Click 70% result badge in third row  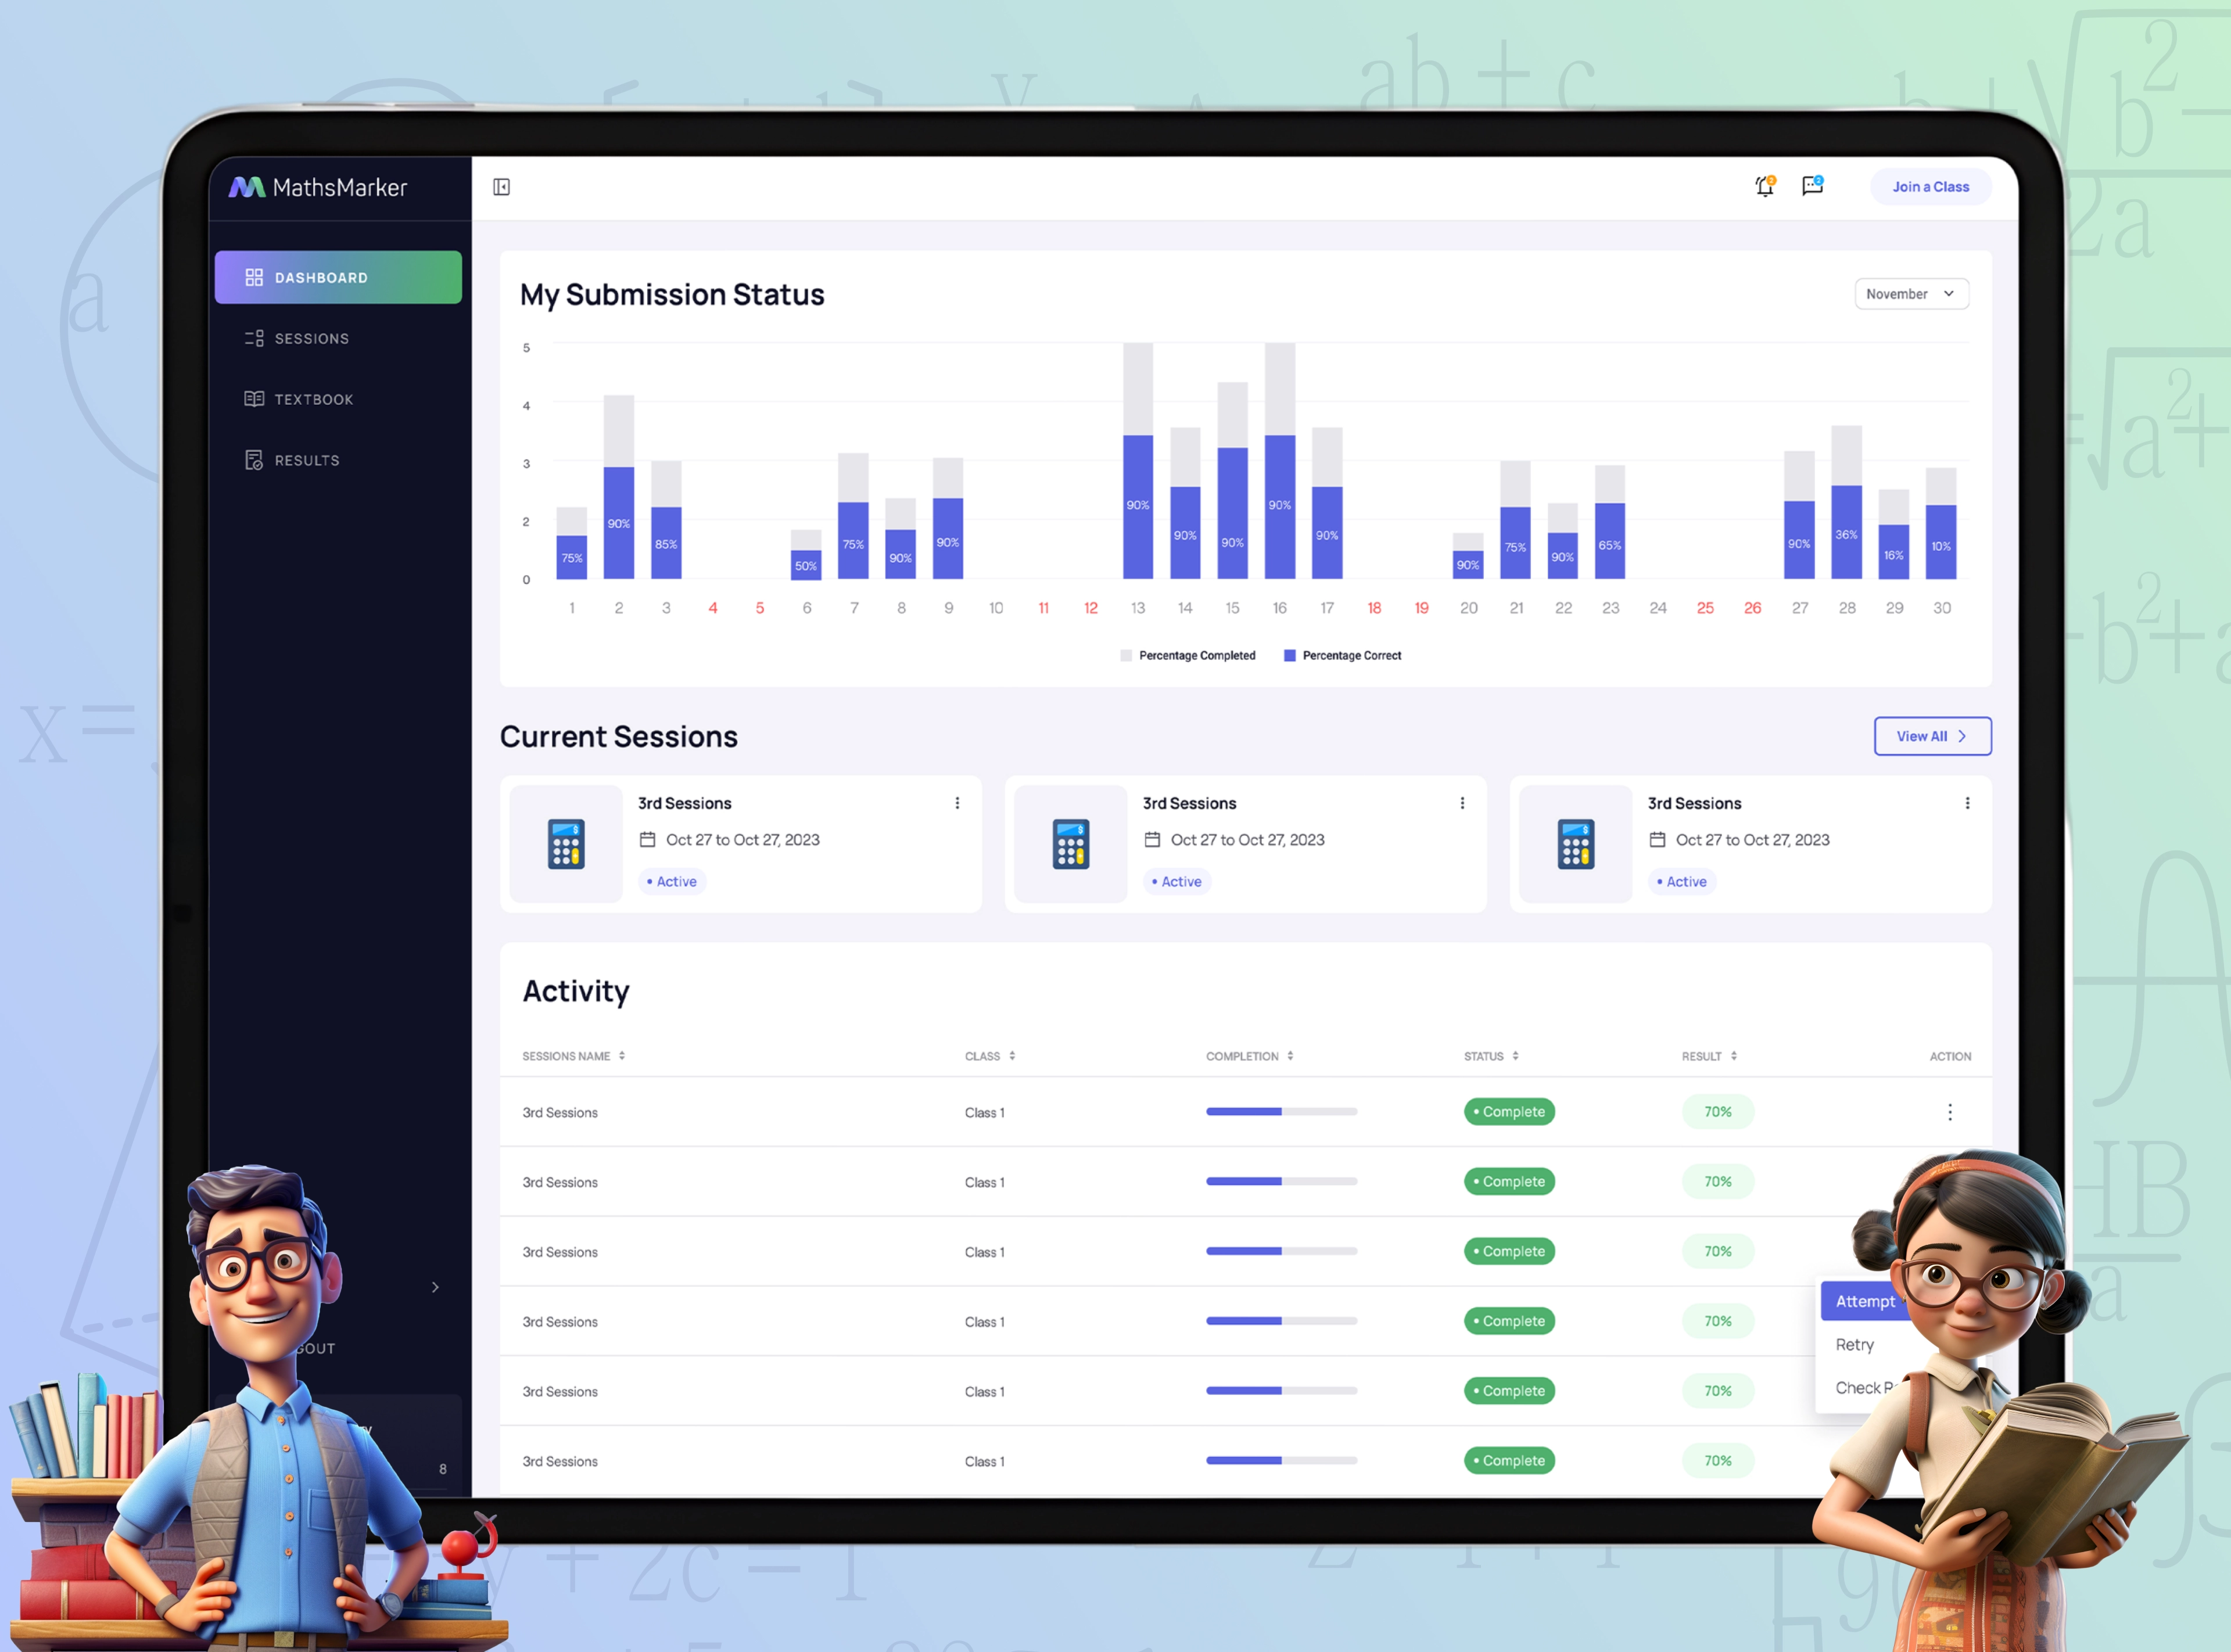coord(1718,1251)
